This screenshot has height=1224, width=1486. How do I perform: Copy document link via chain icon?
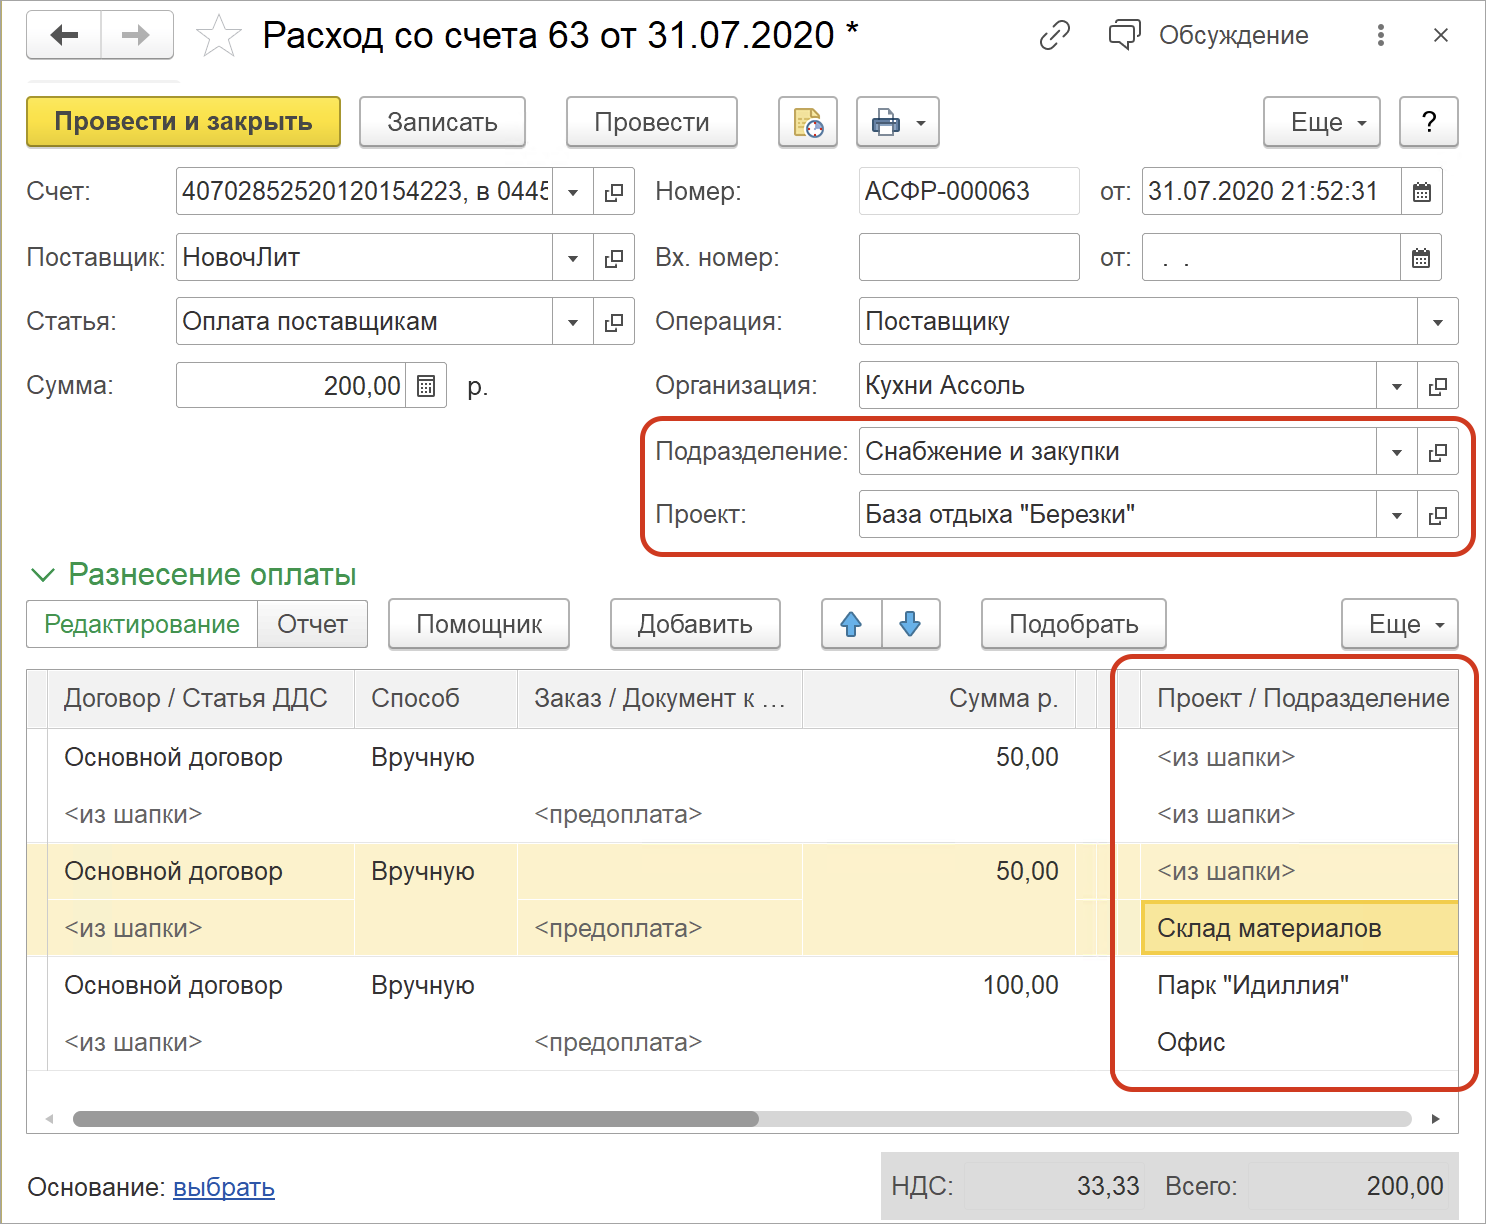tap(1055, 36)
